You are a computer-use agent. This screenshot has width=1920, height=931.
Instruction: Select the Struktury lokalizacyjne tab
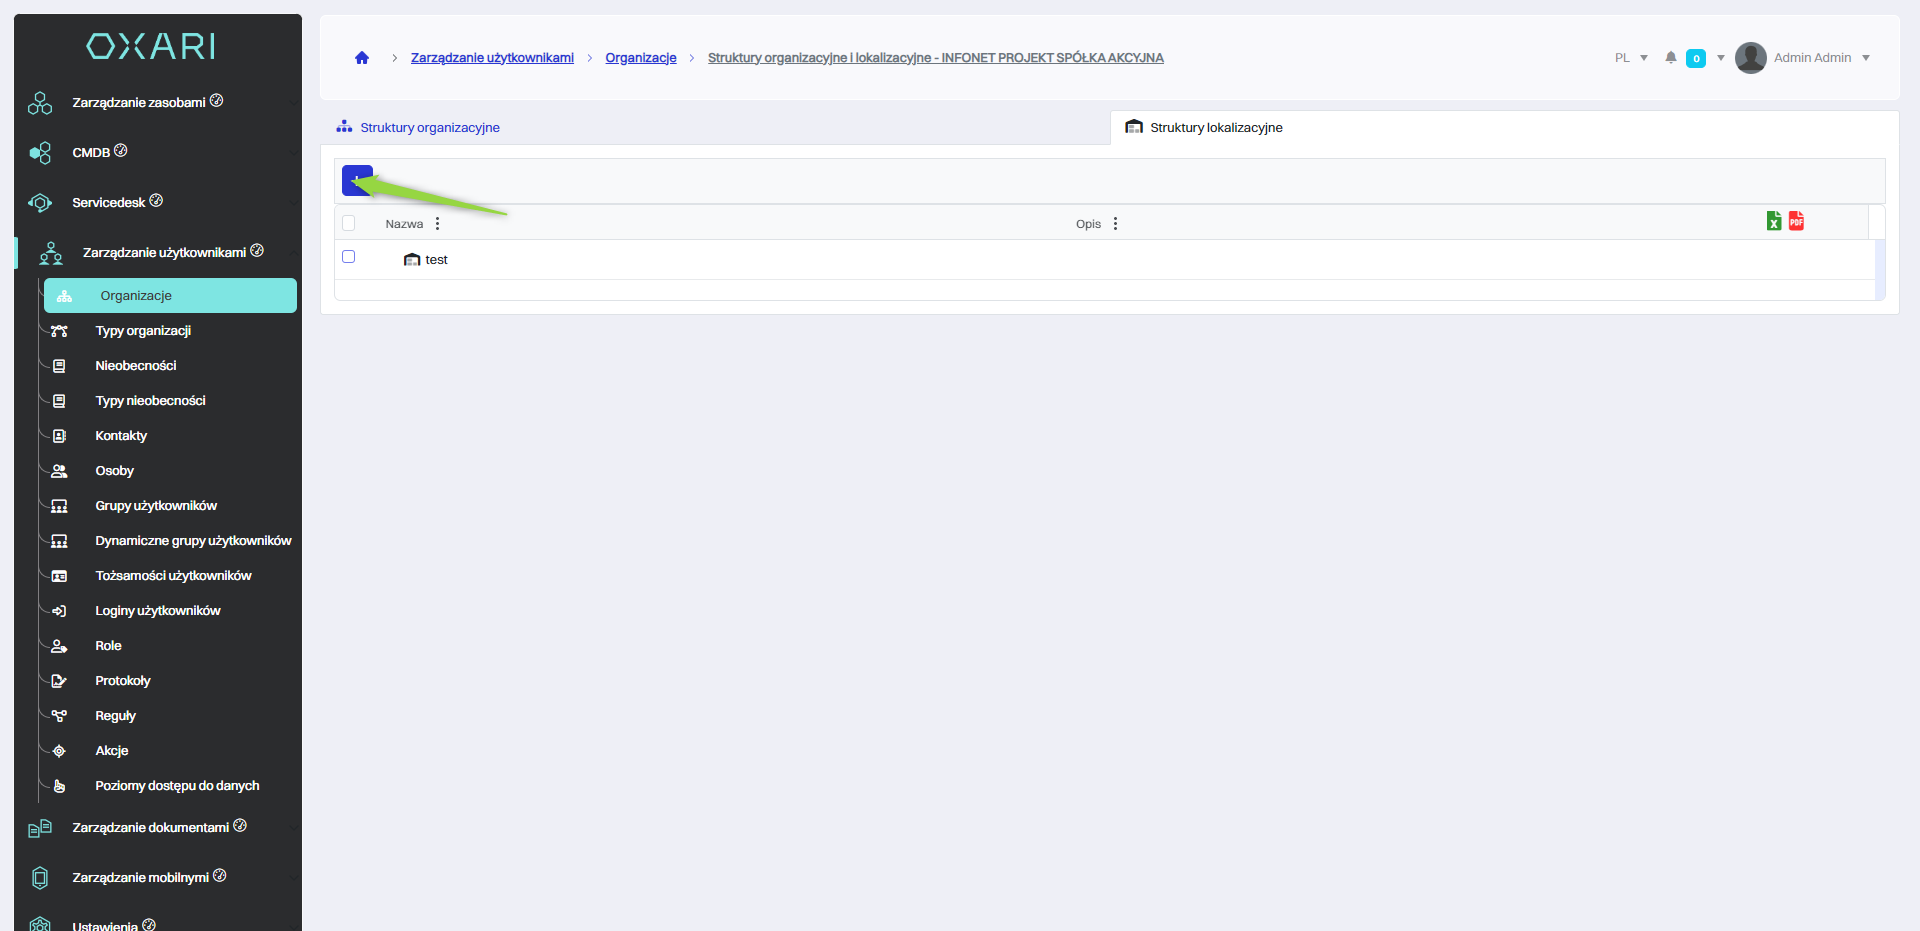point(1215,128)
